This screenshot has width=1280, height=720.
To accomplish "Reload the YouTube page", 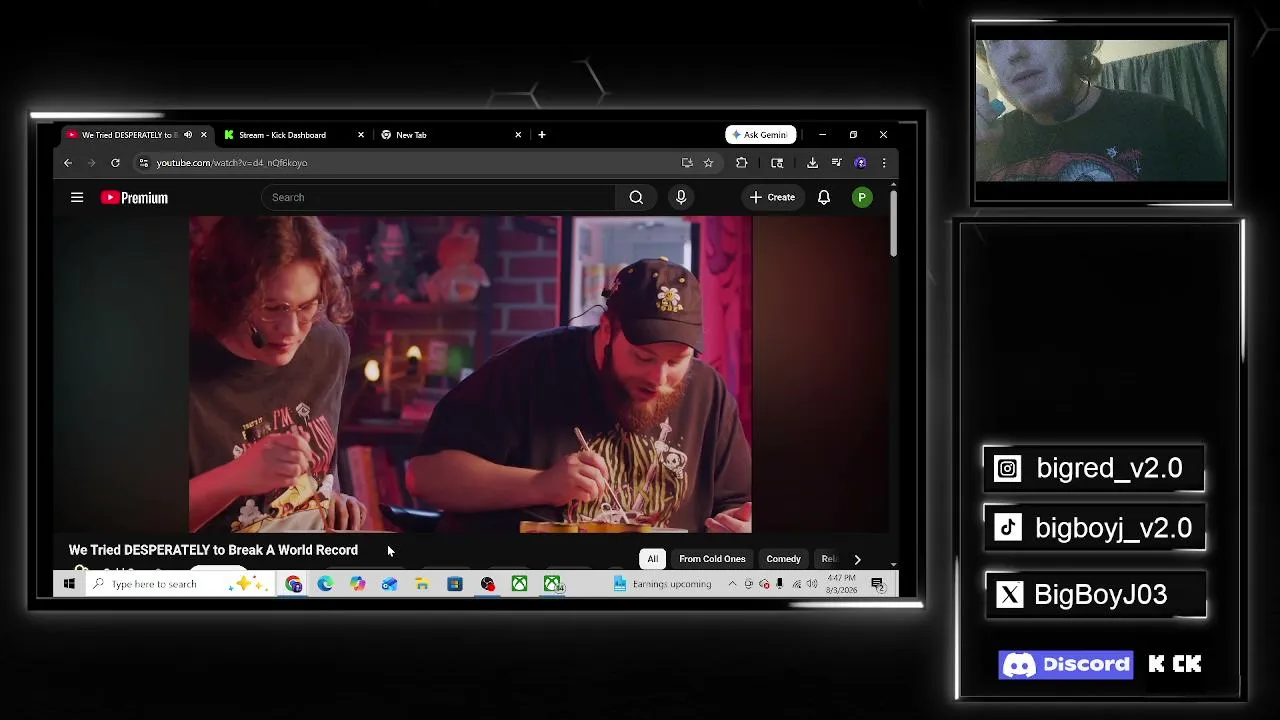I will [x=115, y=163].
